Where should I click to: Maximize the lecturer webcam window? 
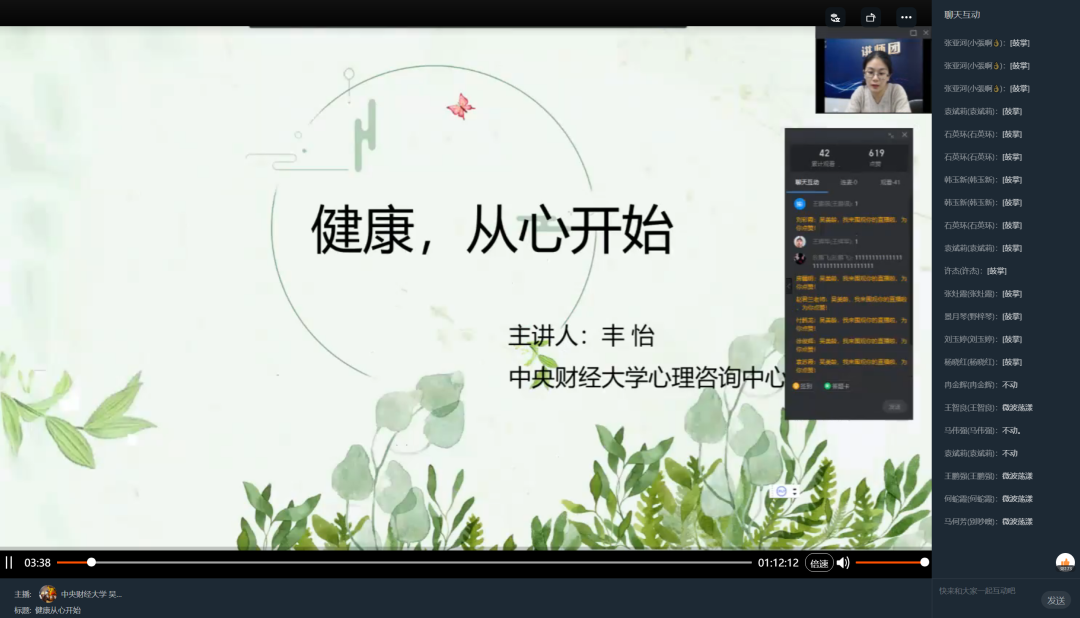pyautogui.click(x=913, y=33)
